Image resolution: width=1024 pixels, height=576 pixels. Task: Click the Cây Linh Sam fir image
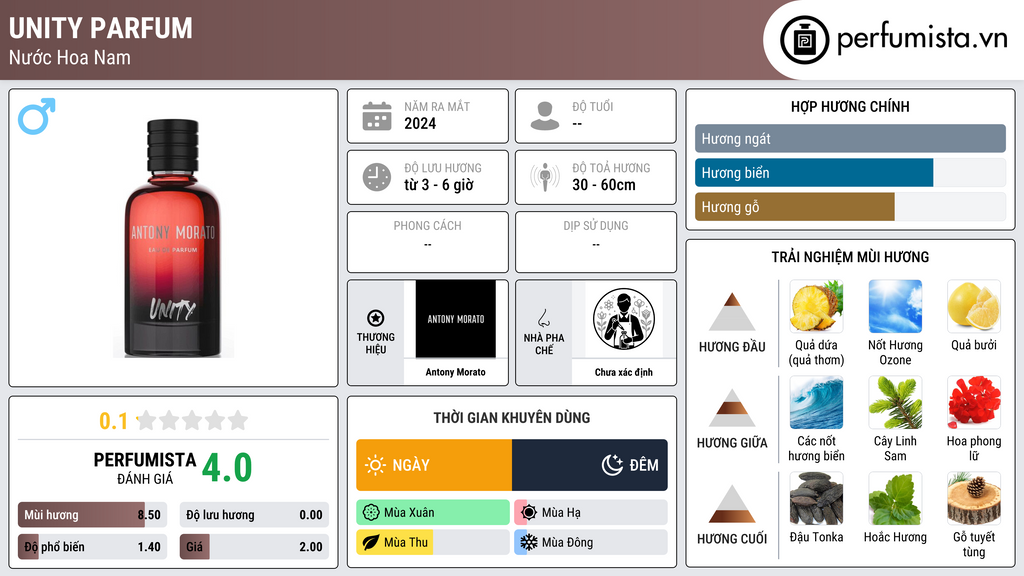pos(895,402)
